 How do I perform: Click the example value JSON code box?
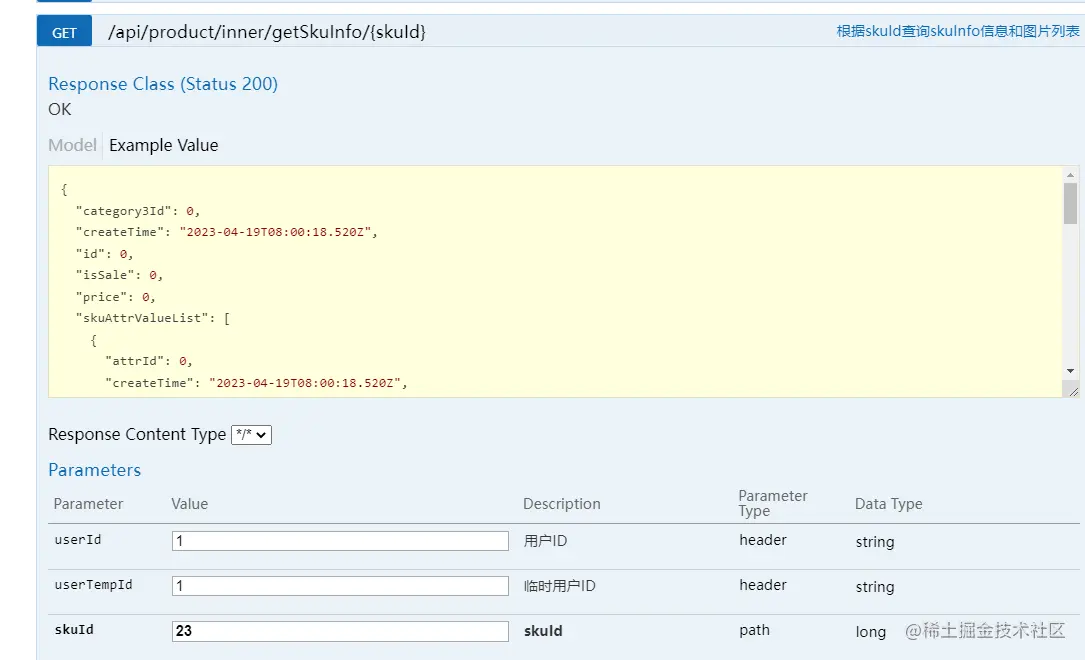555,282
